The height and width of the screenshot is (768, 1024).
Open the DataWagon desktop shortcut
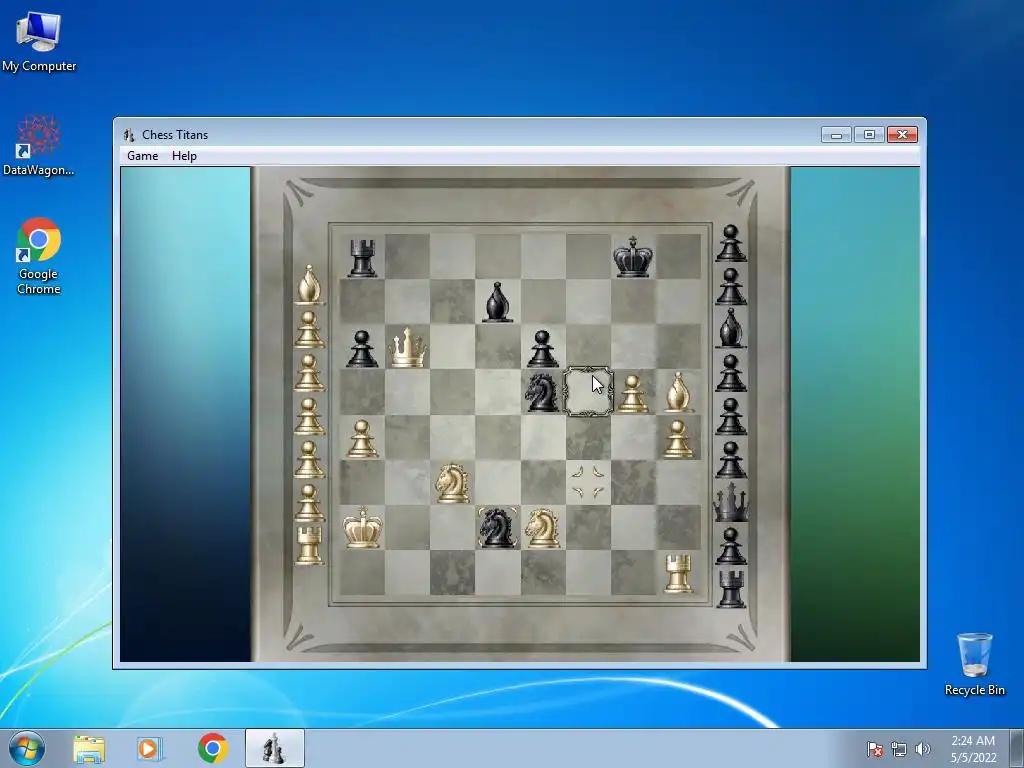[39, 145]
